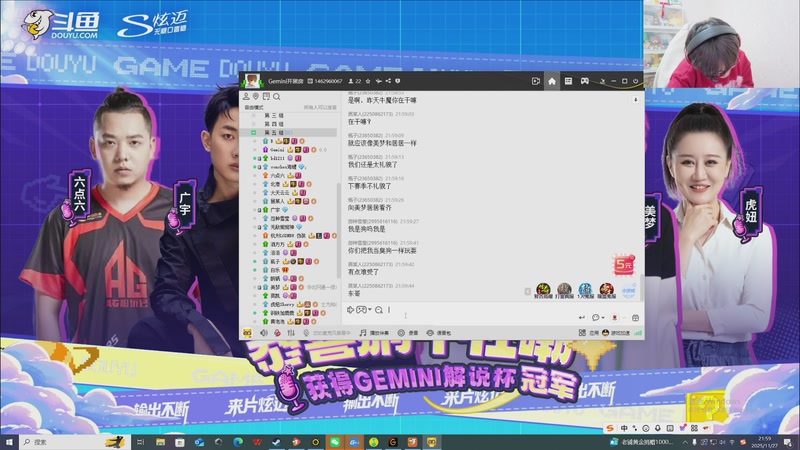The width and height of the screenshot is (800, 450).
Task: Open the bulletin board icon above channel list
Action: pos(266,96)
